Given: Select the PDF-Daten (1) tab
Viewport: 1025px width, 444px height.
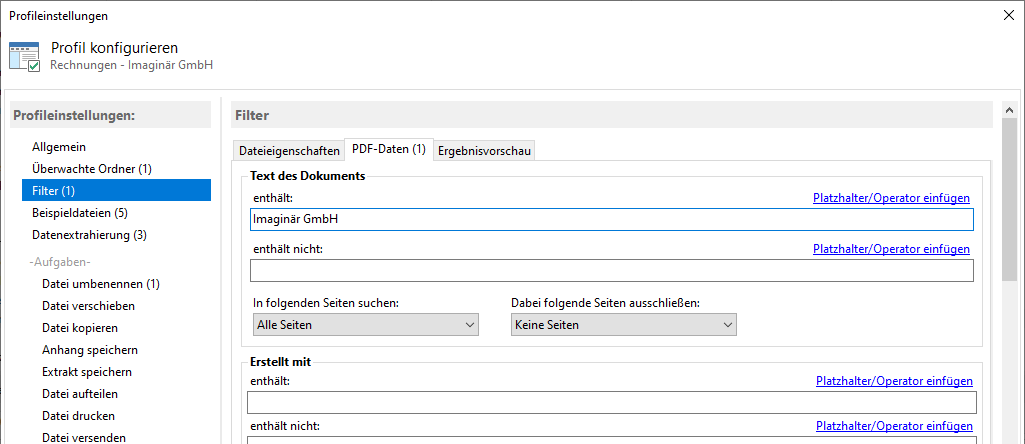Looking at the screenshot, I should click(x=388, y=149).
